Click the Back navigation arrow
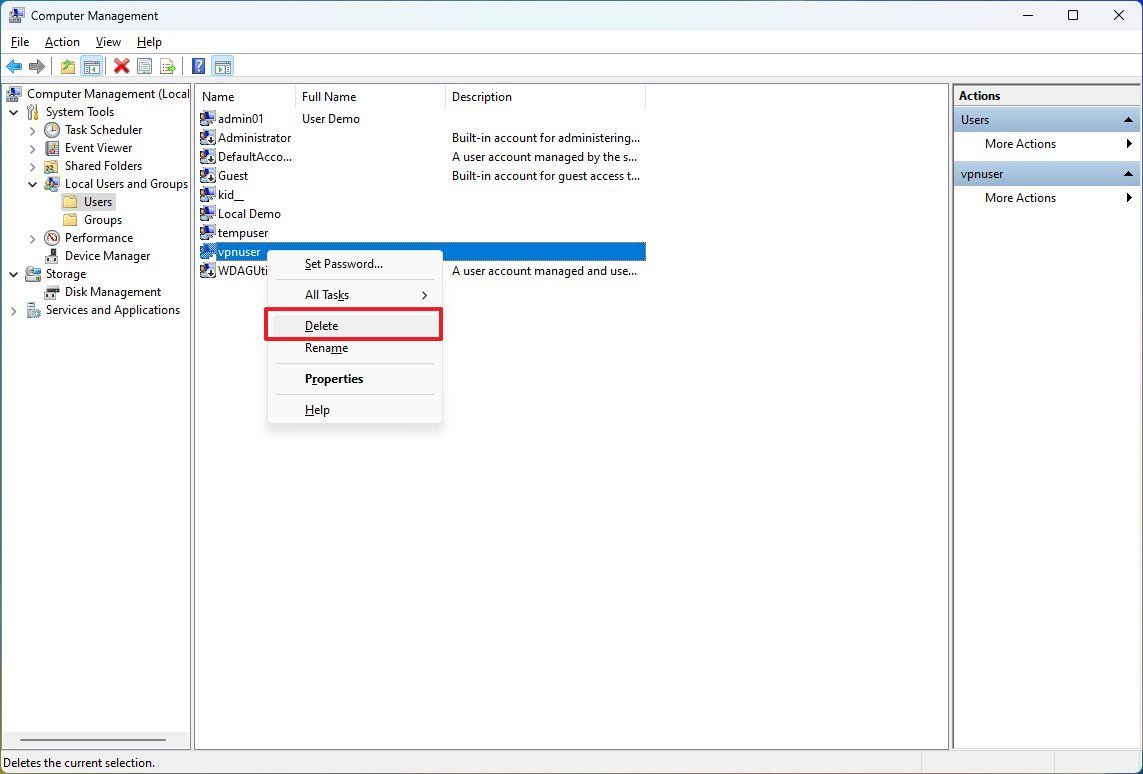 tap(14, 66)
